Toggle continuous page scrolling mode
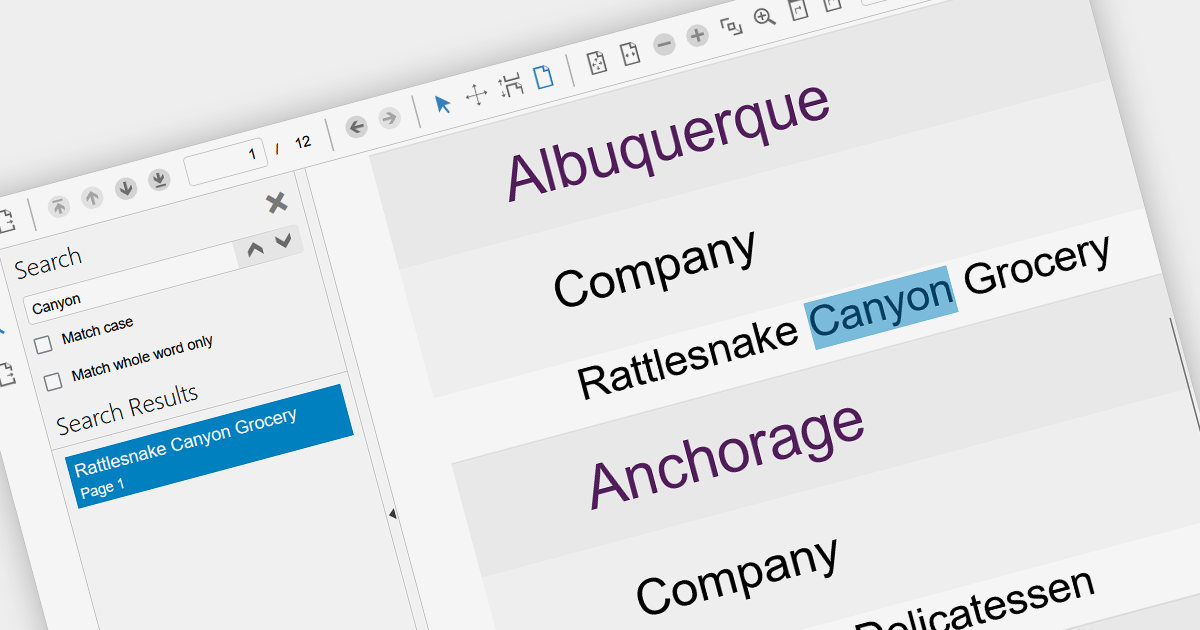This screenshot has width=1200, height=630. pyautogui.click(x=511, y=86)
